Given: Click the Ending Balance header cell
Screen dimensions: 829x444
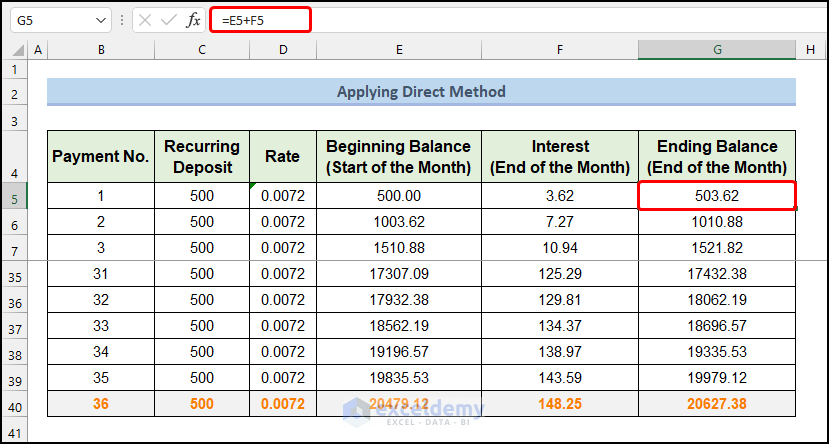Looking at the screenshot, I should (x=716, y=157).
